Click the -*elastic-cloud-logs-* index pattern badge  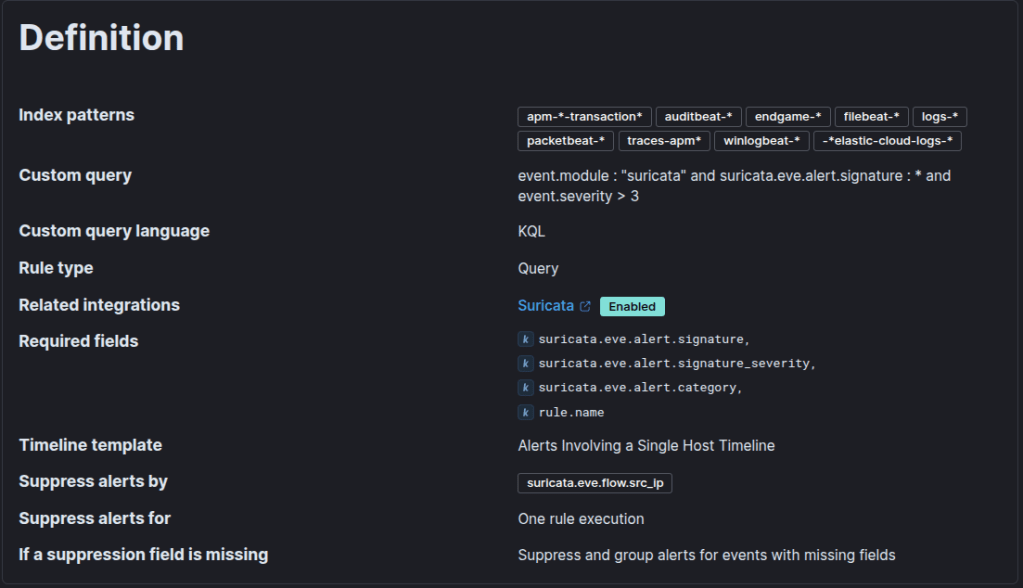pyautogui.click(x=887, y=141)
